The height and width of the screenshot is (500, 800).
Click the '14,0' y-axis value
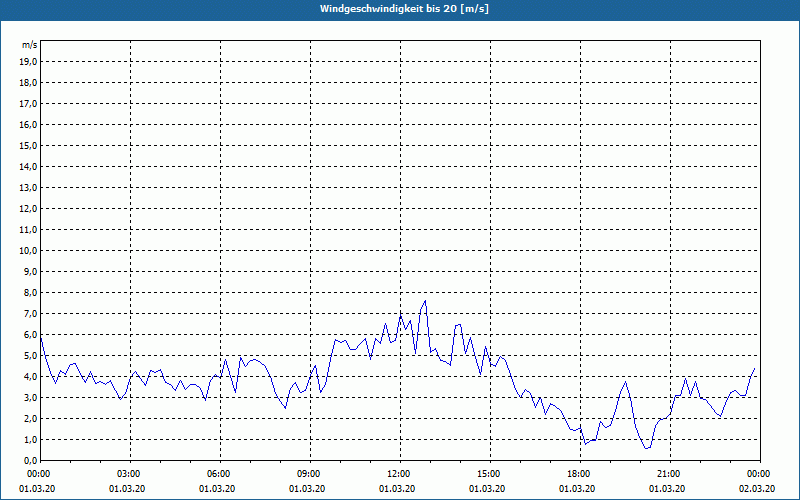[x=28, y=166]
